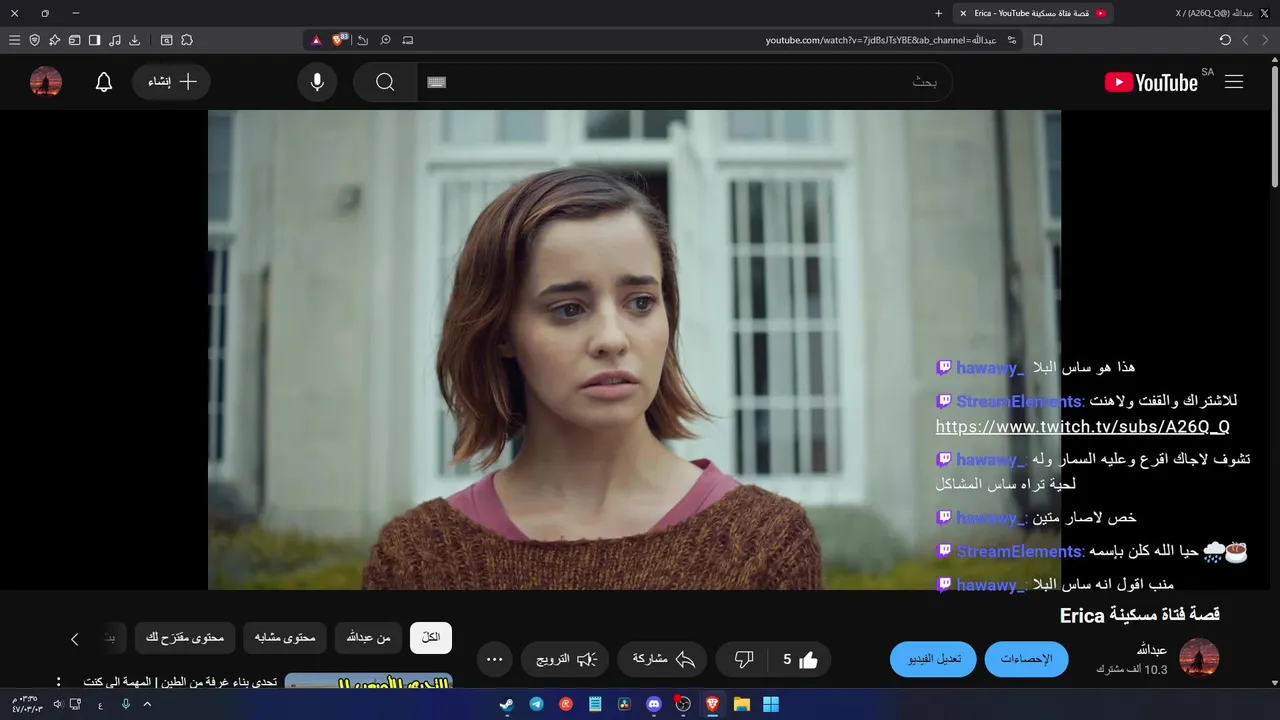The width and height of the screenshot is (1280, 720).
Task: Select the محتوى مشابه filter chip
Action: (285, 638)
